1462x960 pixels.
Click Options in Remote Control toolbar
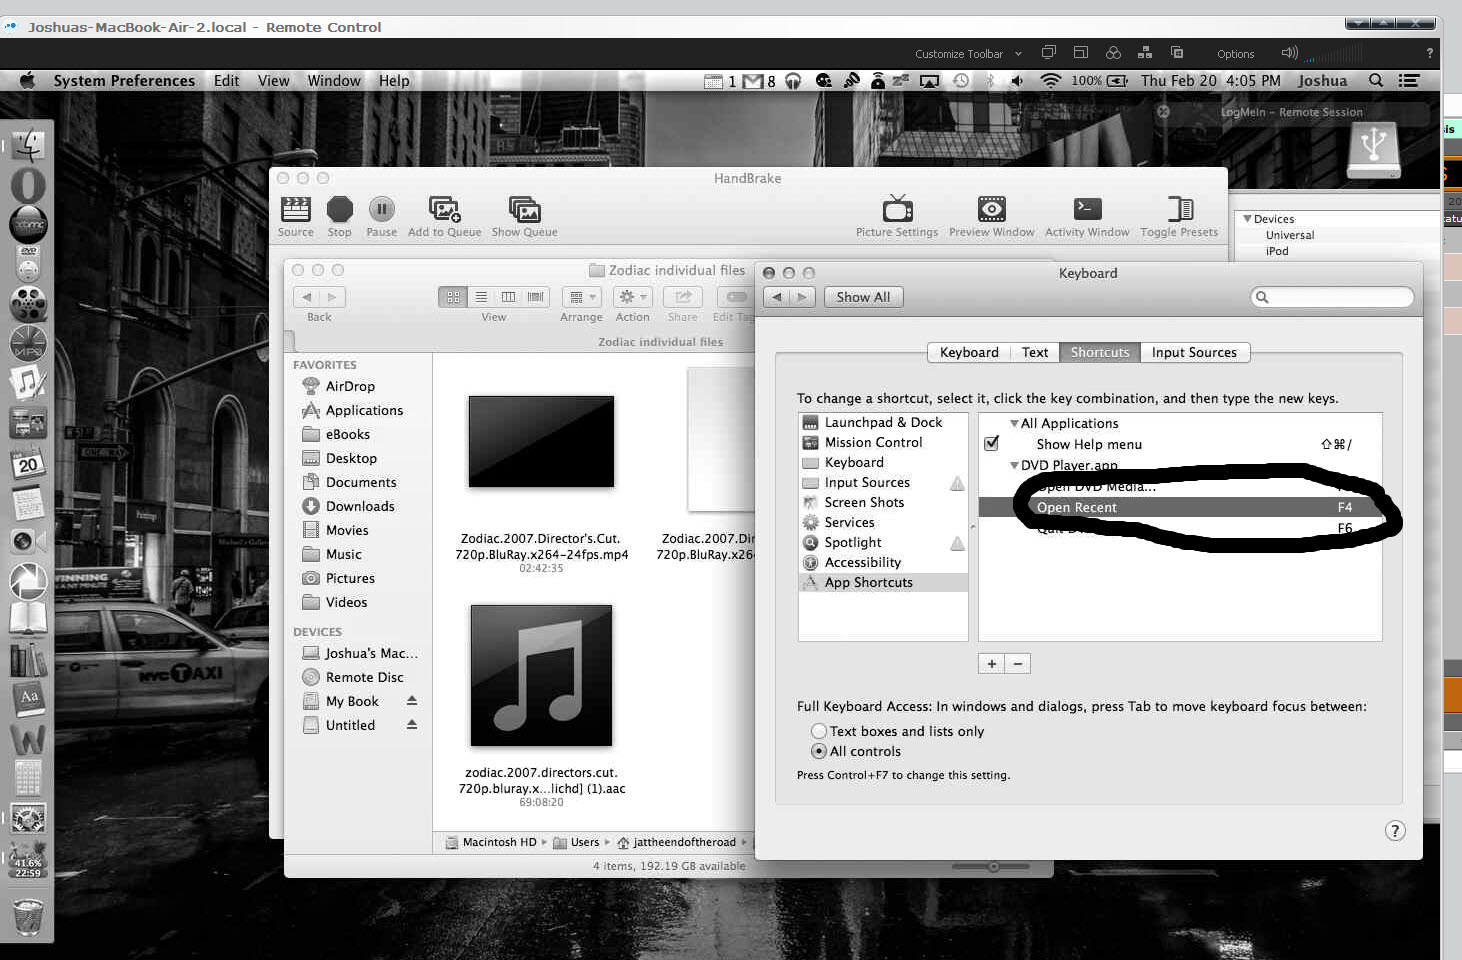(1235, 54)
